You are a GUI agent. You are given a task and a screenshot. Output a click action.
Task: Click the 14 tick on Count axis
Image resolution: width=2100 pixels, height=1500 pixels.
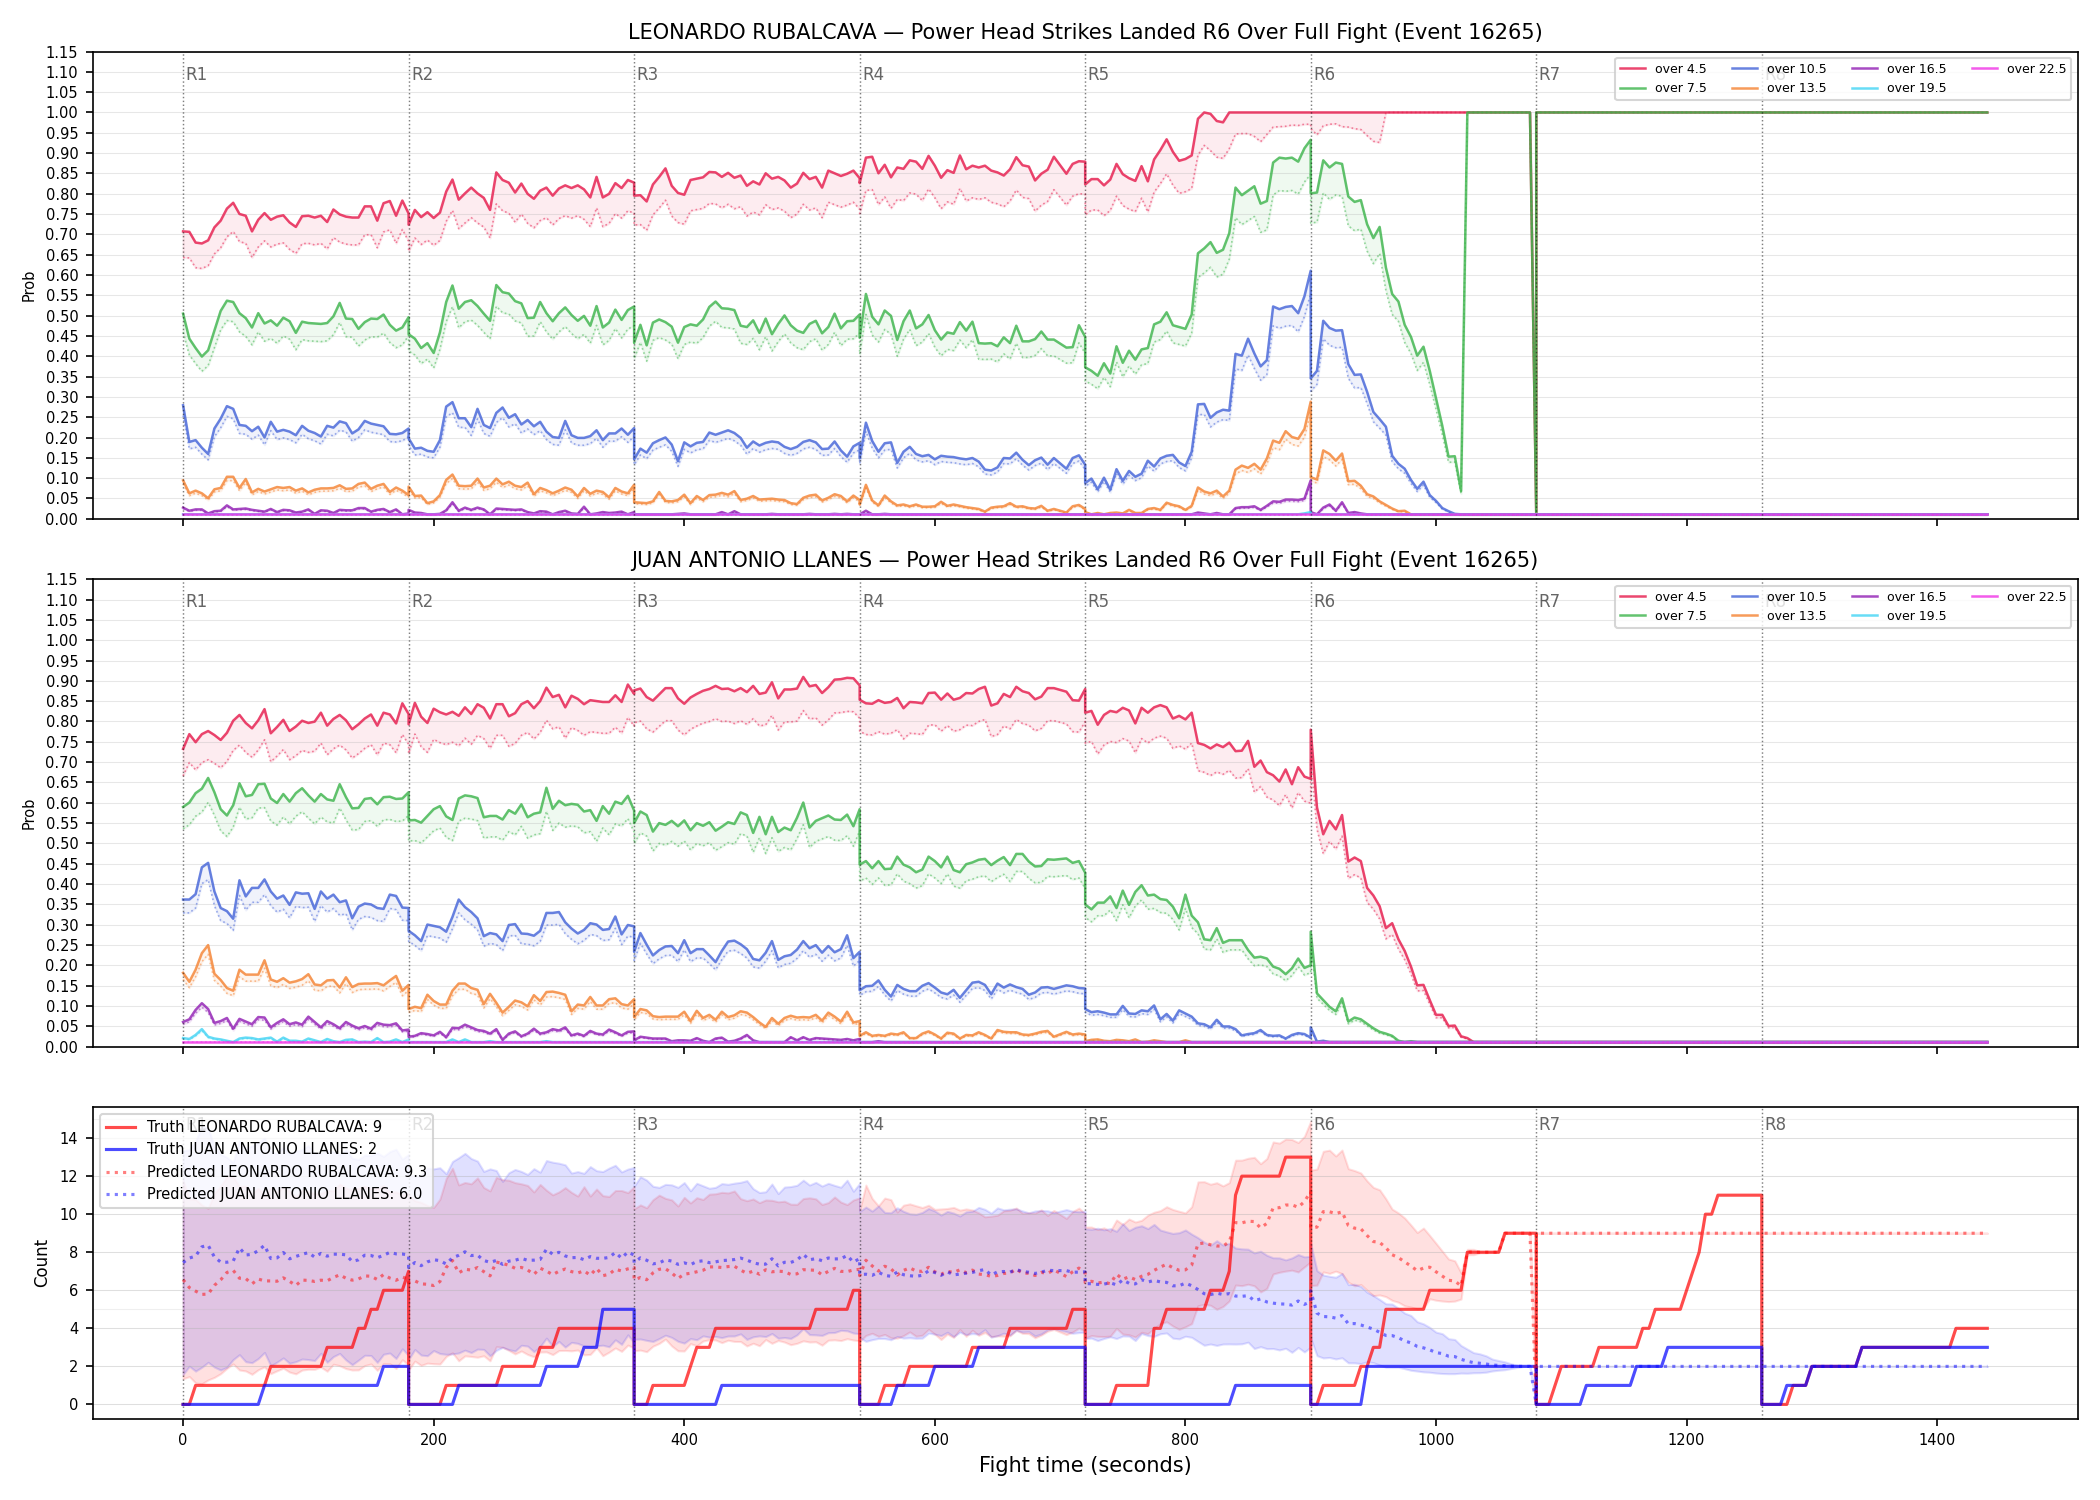[x=69, y=1138]
